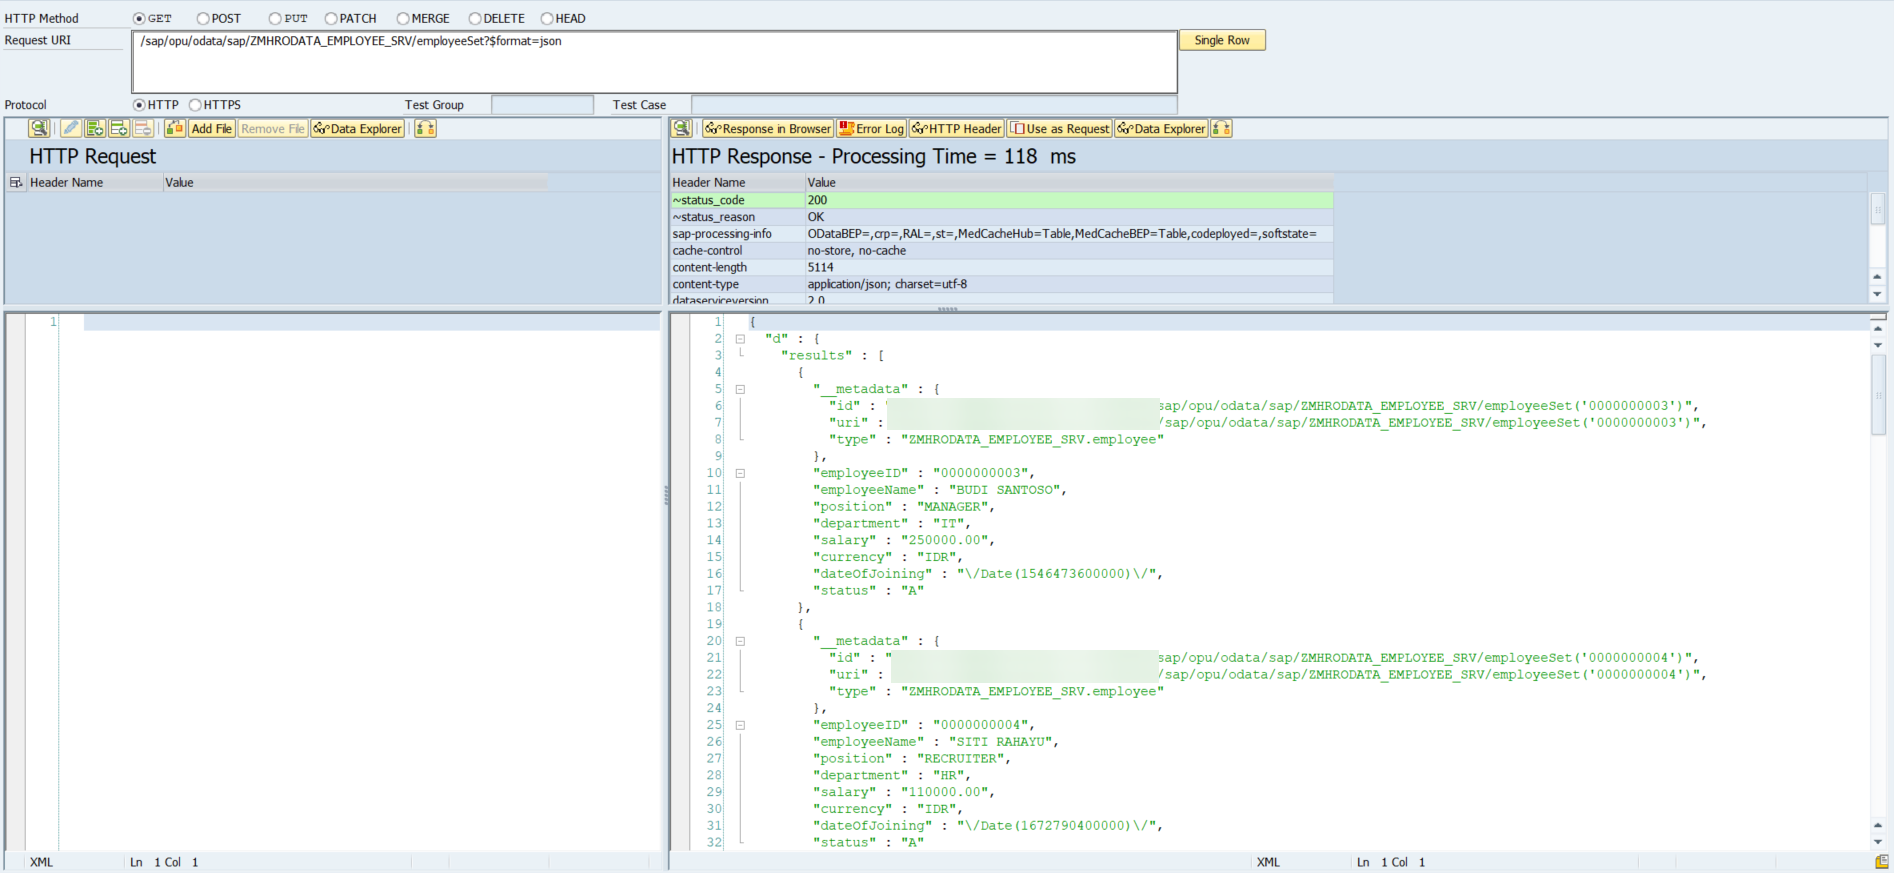The width and height of the screenshot is (1894, 873).
Task: Click the response headers scroll down arrow
Action: click(x=1877, y=295)
